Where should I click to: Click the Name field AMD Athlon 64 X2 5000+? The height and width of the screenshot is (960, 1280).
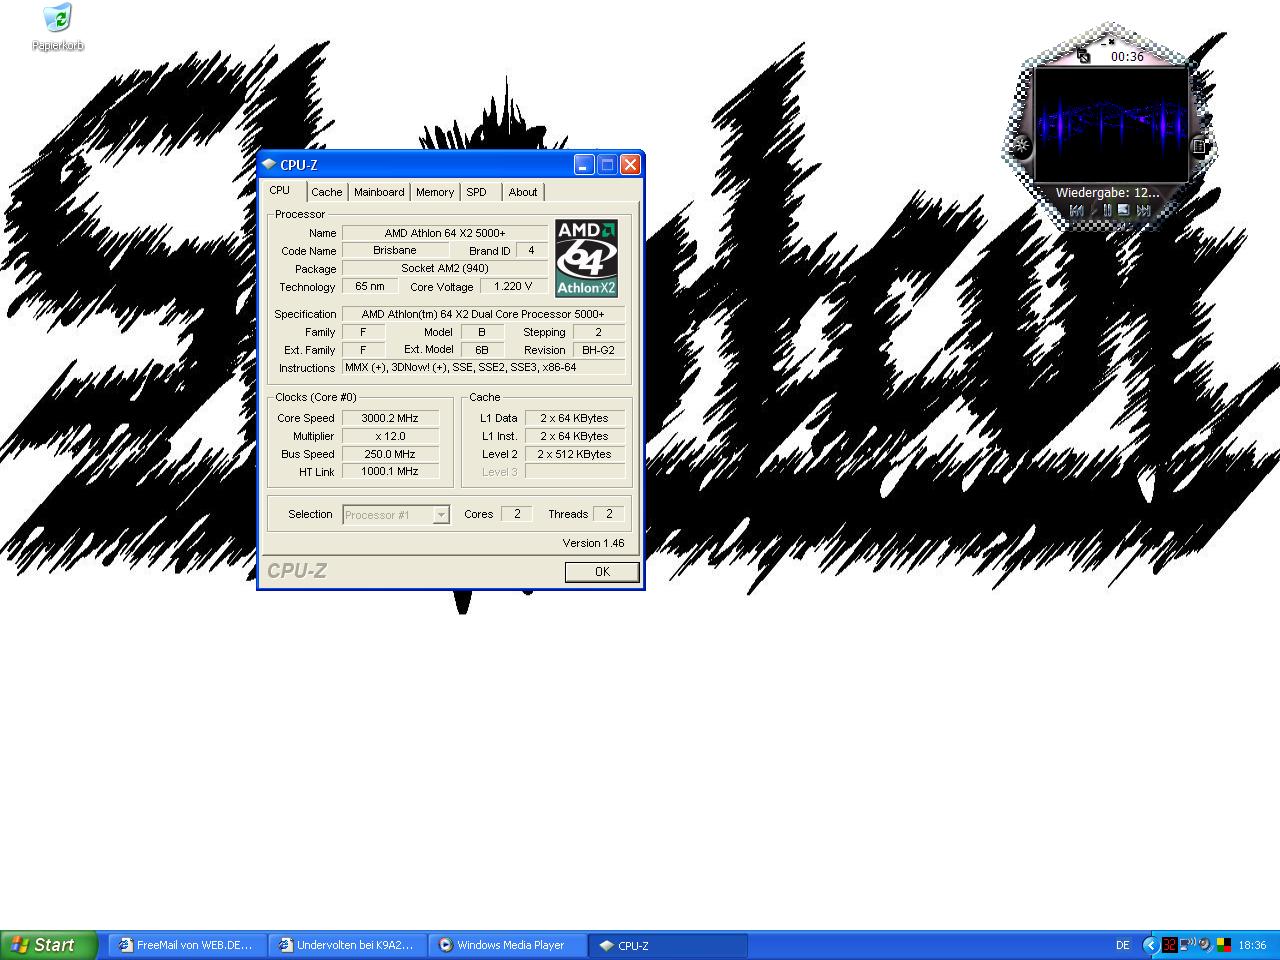click(445, 233)
